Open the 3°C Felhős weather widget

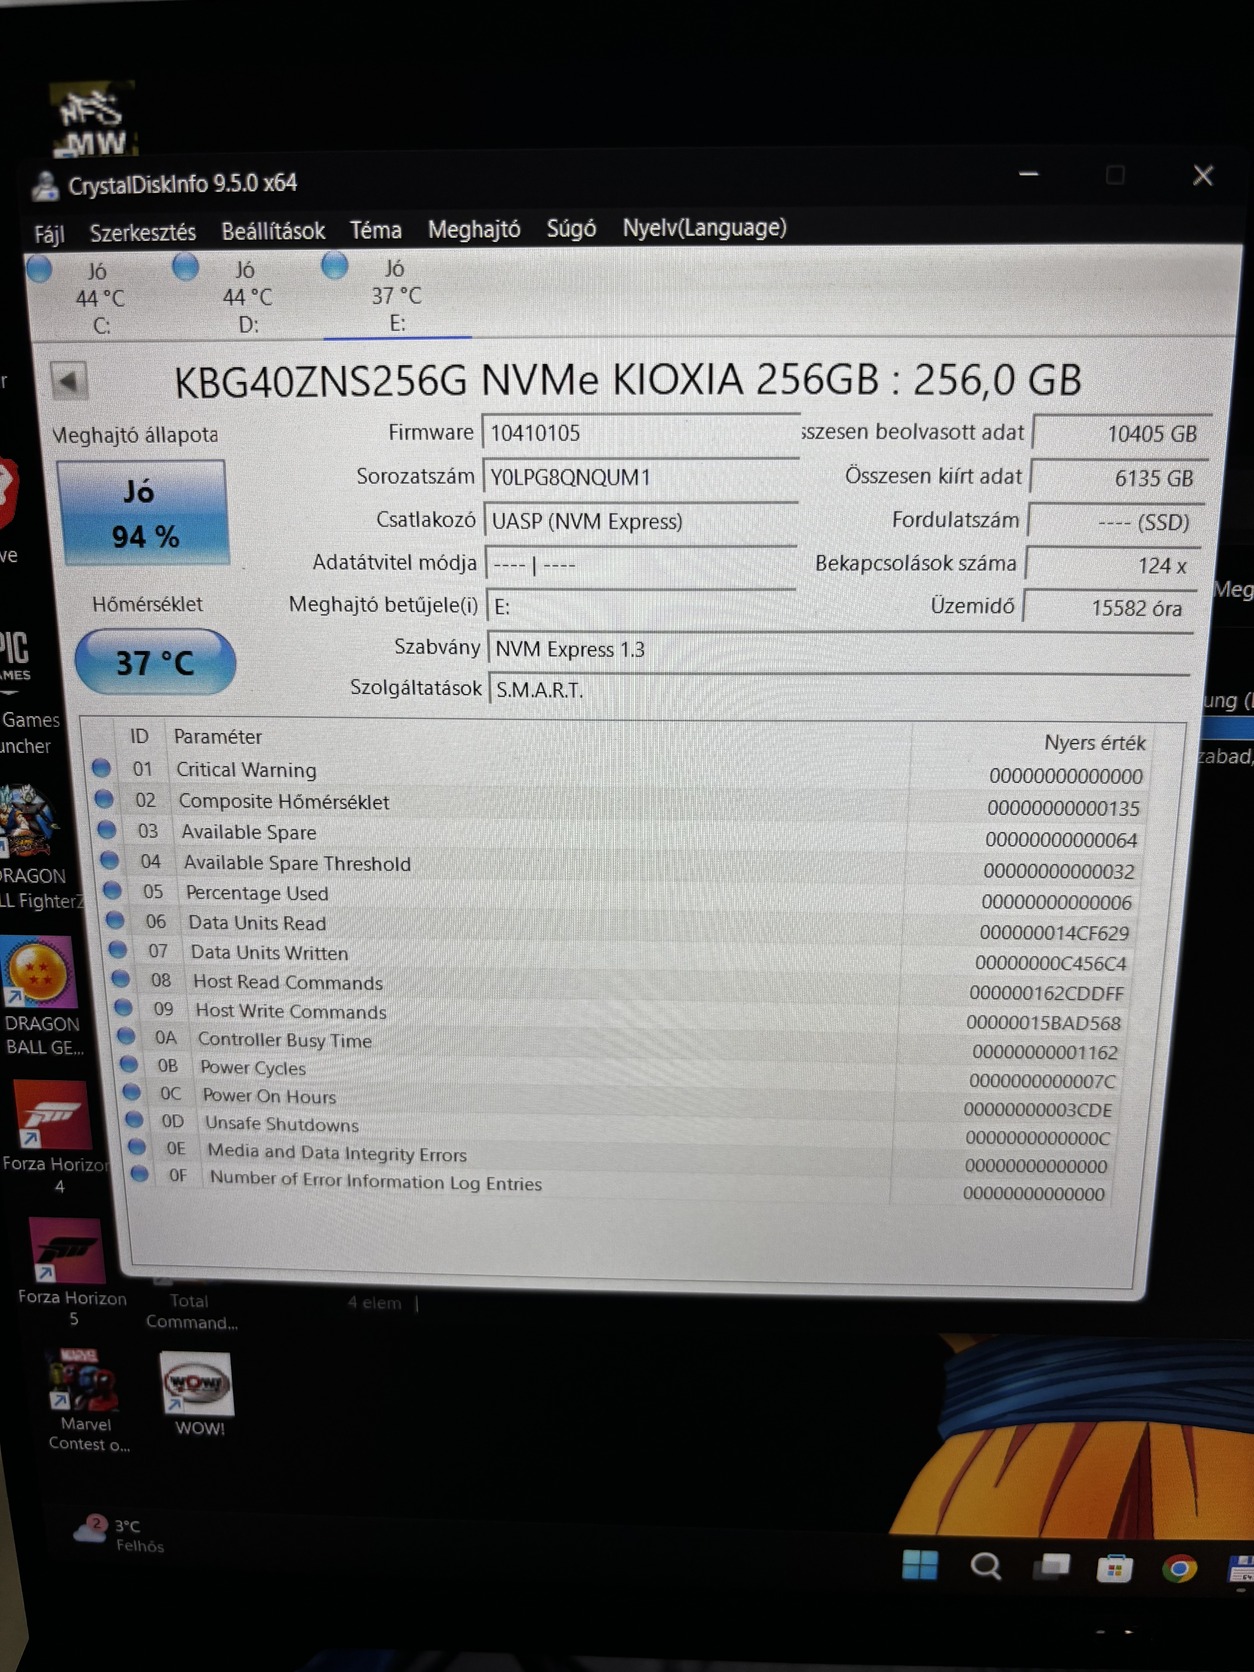tap(118, 1534)
